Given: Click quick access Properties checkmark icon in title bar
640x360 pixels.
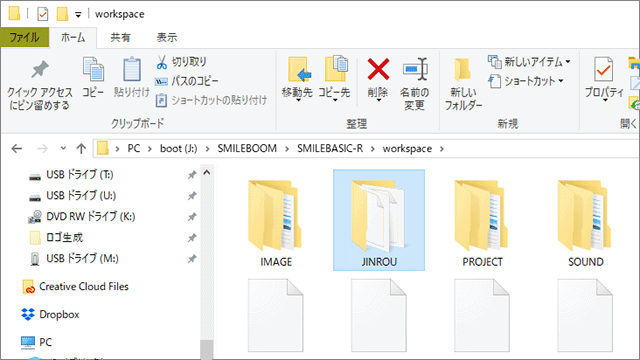Looking at the screenshot, I should [42, 14].
